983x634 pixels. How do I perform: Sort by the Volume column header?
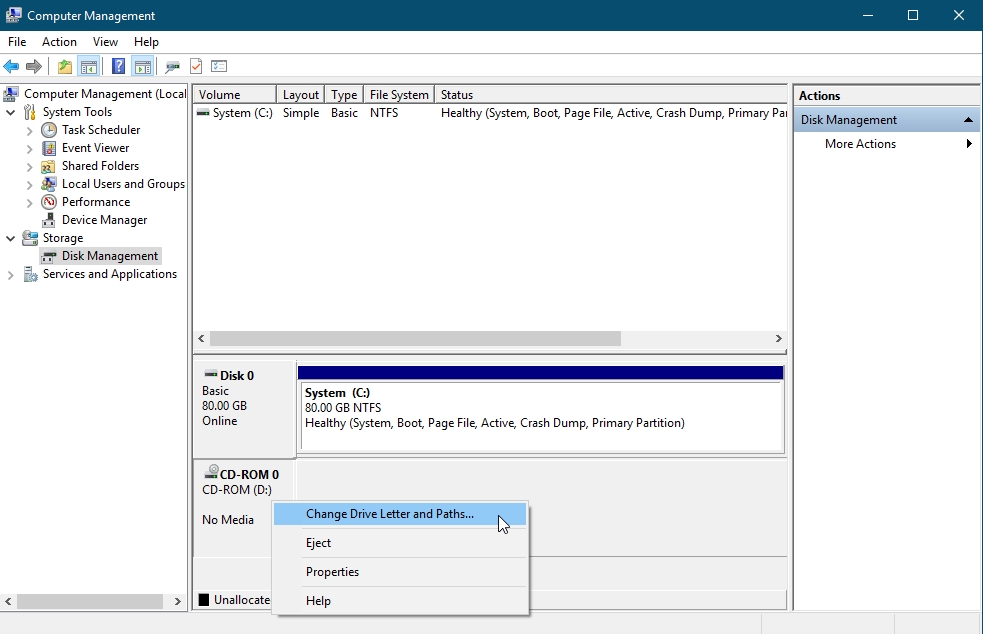click(234, 95)
